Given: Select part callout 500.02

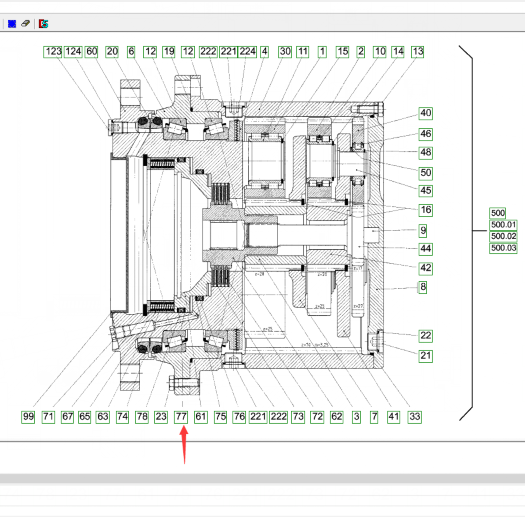Looking at the screenshot, I should (x=503, y=236).
